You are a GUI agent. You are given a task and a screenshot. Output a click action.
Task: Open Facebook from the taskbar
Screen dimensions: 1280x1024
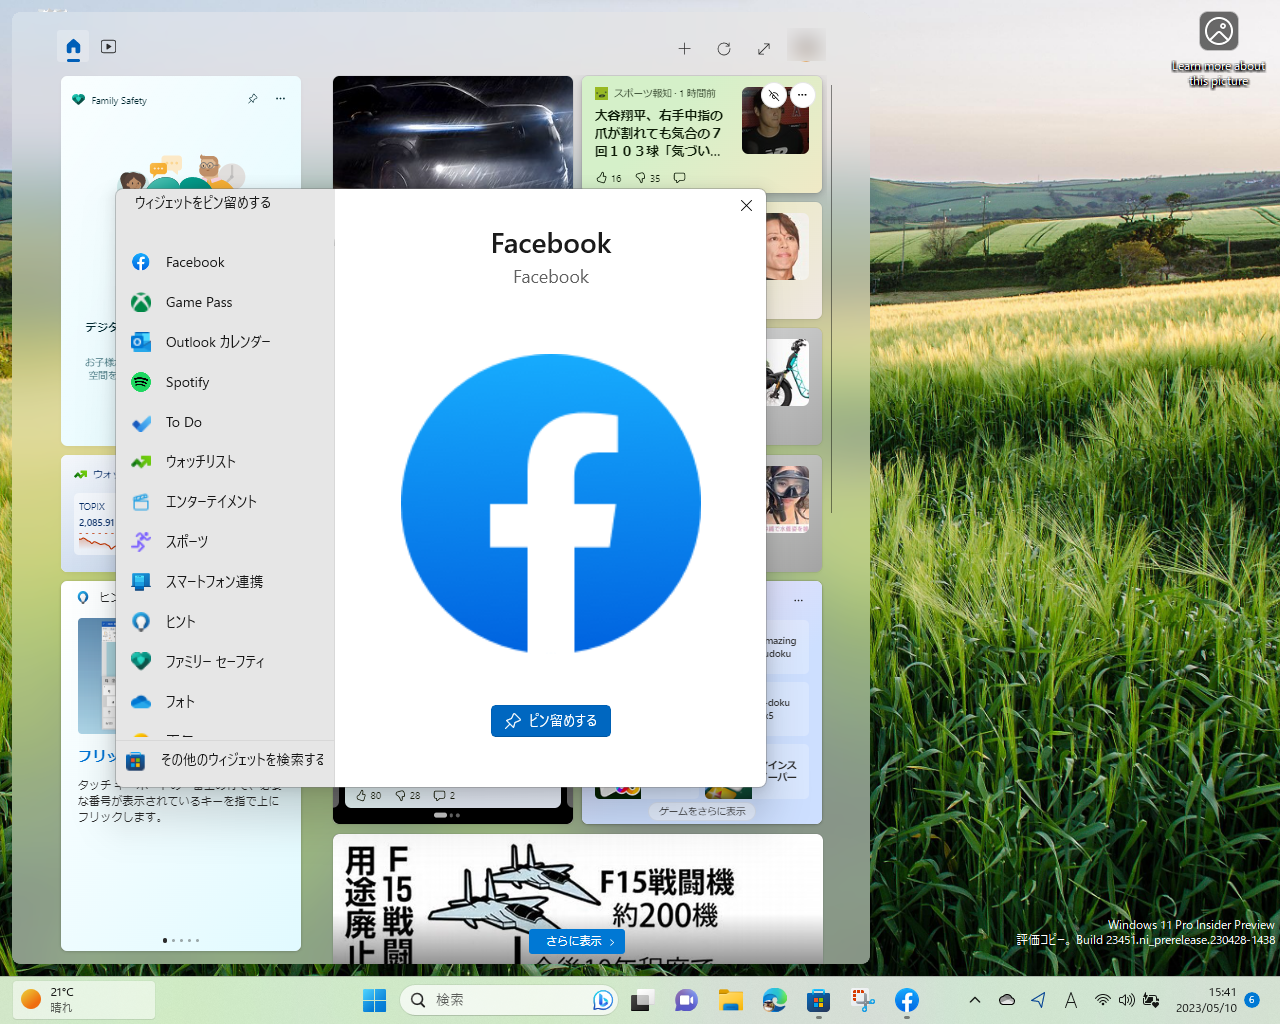pos(906,1000)
